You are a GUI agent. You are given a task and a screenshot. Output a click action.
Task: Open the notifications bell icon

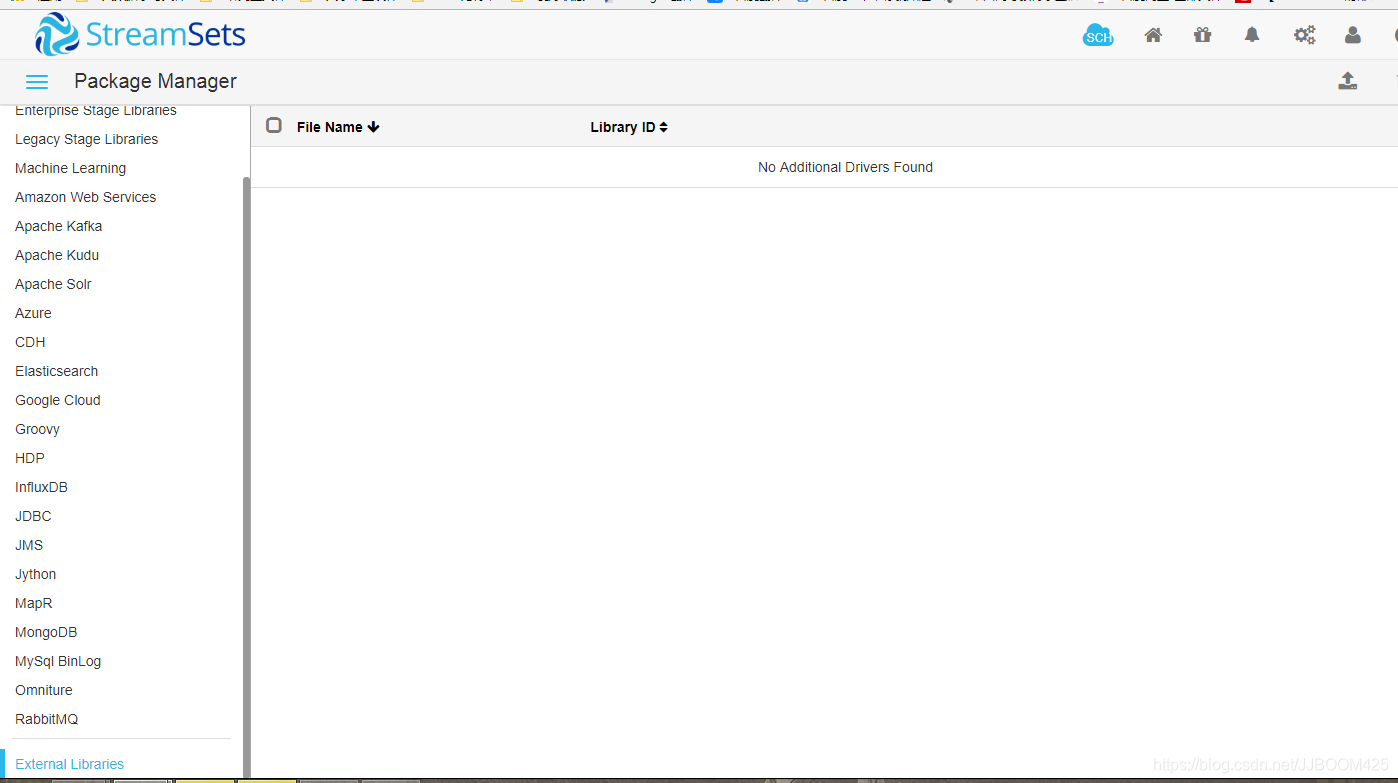pyautogui.click(x=1252, y=35)
